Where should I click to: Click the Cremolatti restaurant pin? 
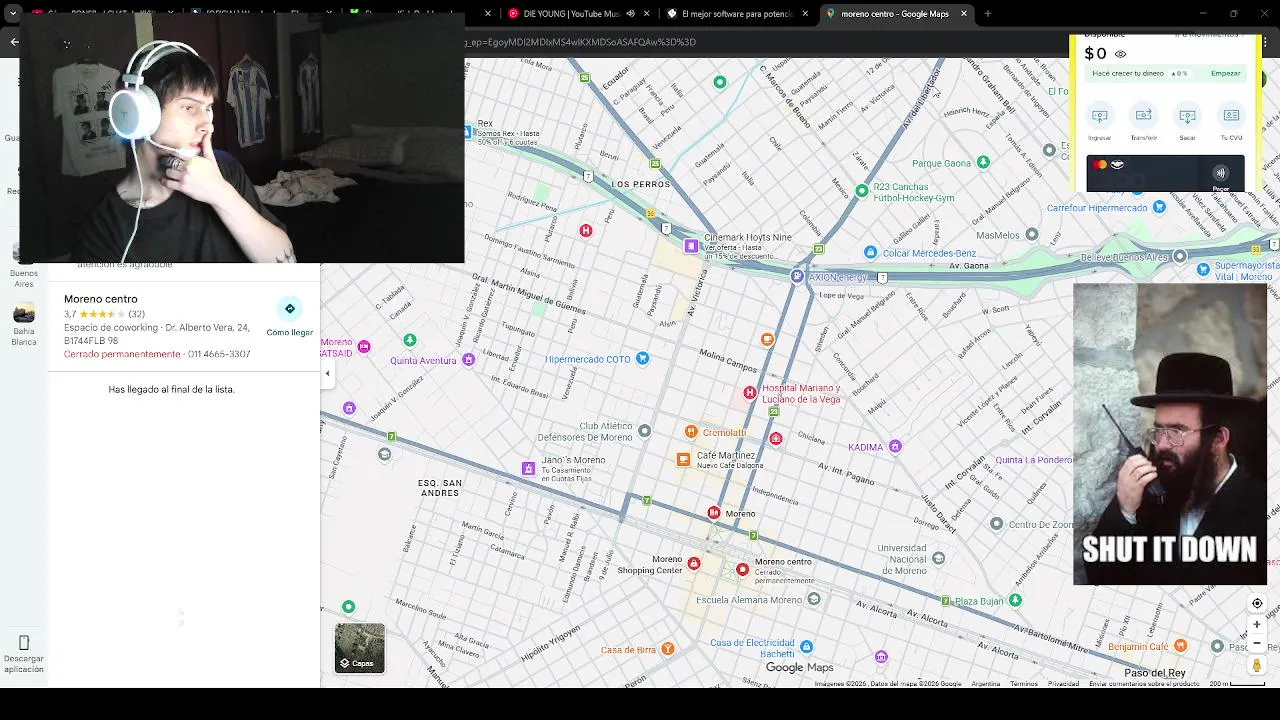tap(690, 431)
